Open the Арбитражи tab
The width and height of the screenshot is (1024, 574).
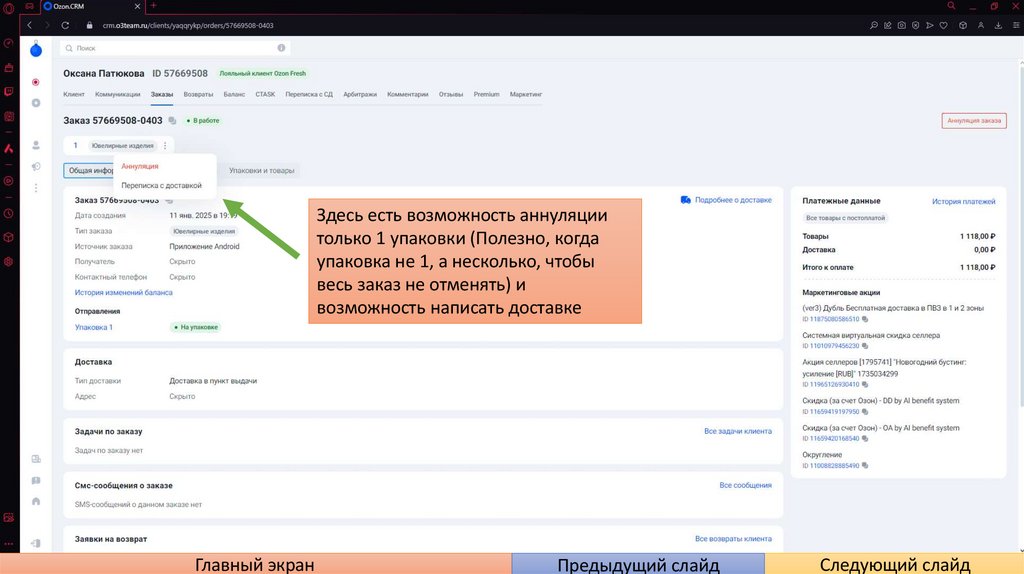360,94
